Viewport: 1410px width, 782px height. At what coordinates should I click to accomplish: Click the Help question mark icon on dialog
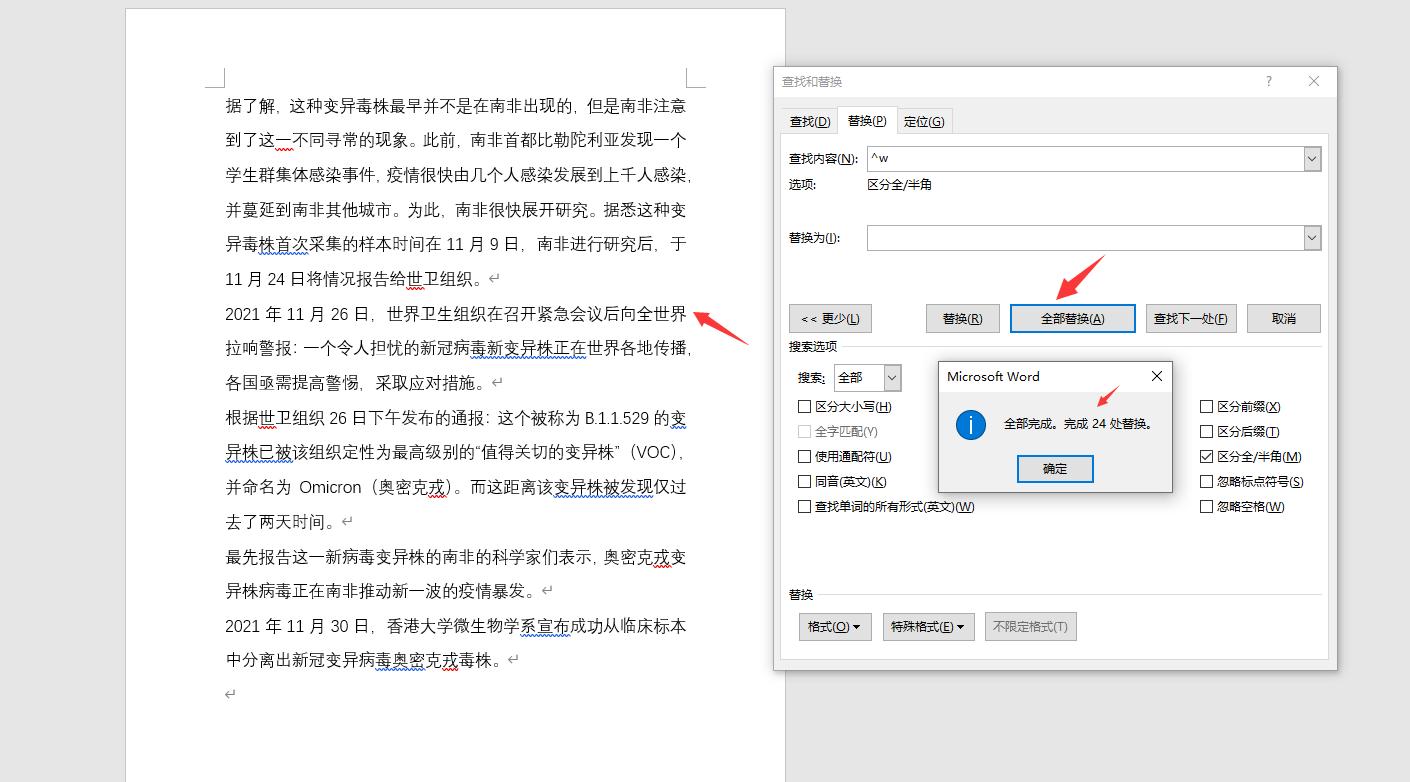pyautogui.click(x=1268, y=81)
